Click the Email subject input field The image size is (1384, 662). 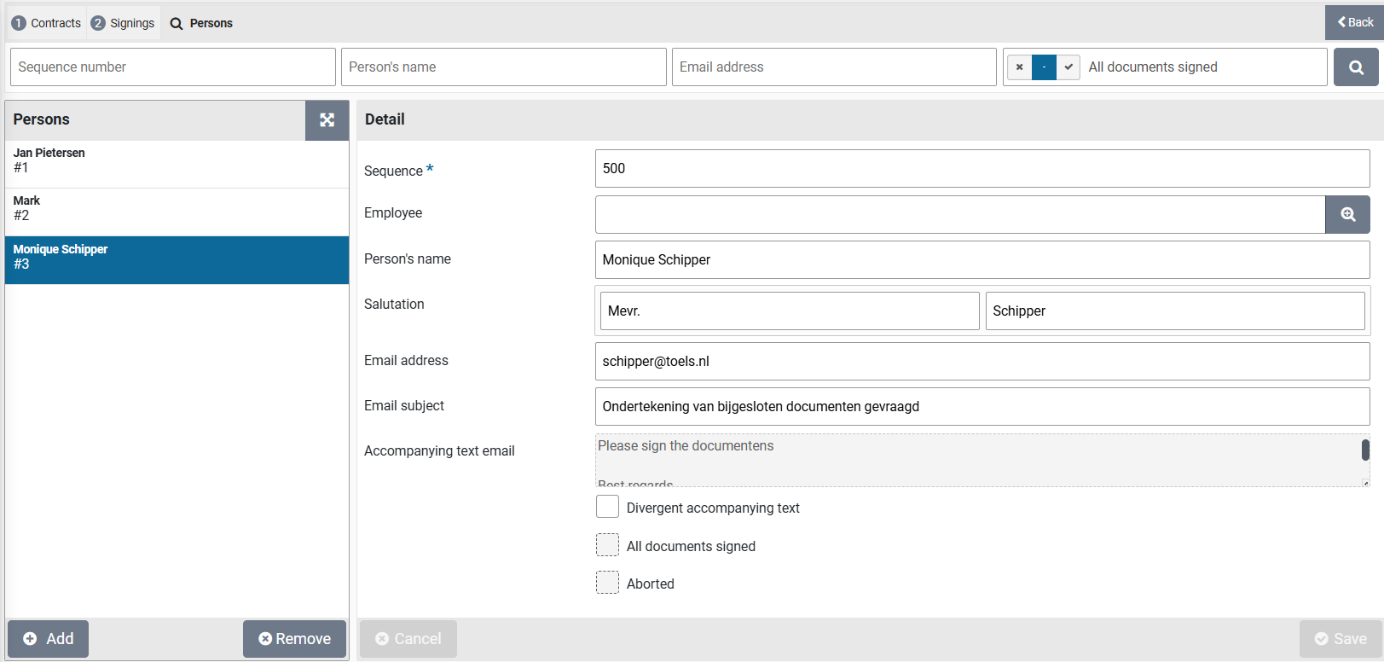981,406
